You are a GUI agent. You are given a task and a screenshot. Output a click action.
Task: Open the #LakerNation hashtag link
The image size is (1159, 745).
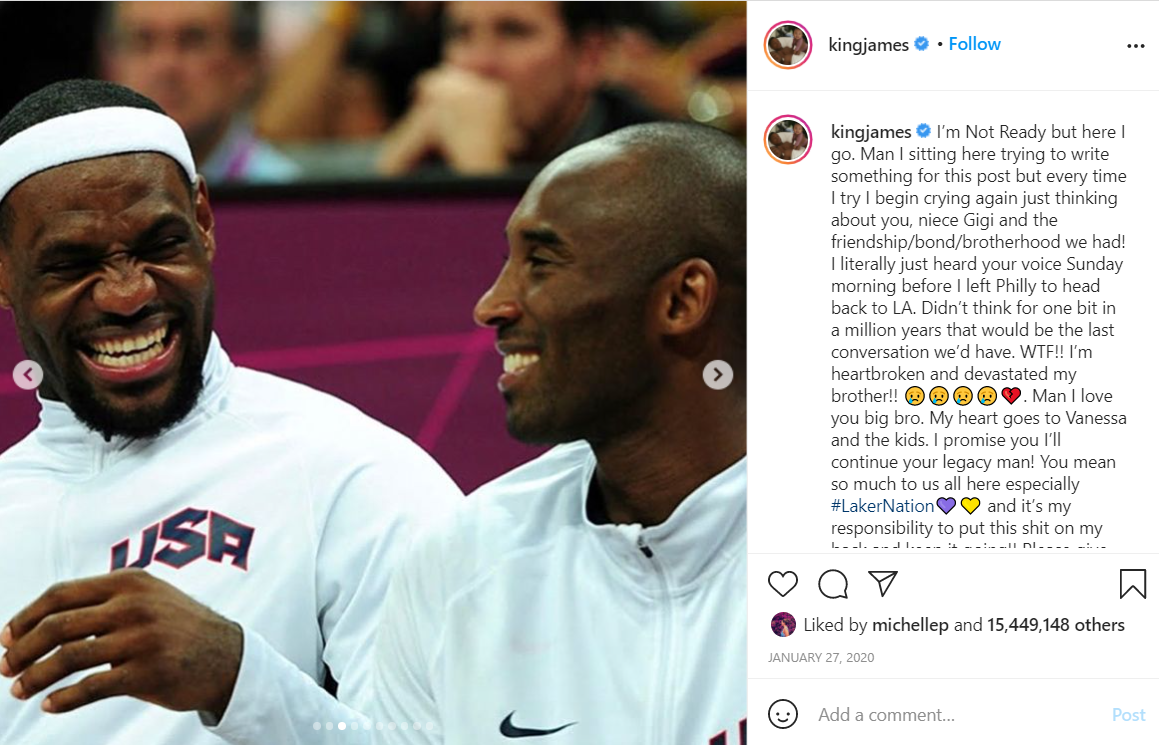[882, 506]
